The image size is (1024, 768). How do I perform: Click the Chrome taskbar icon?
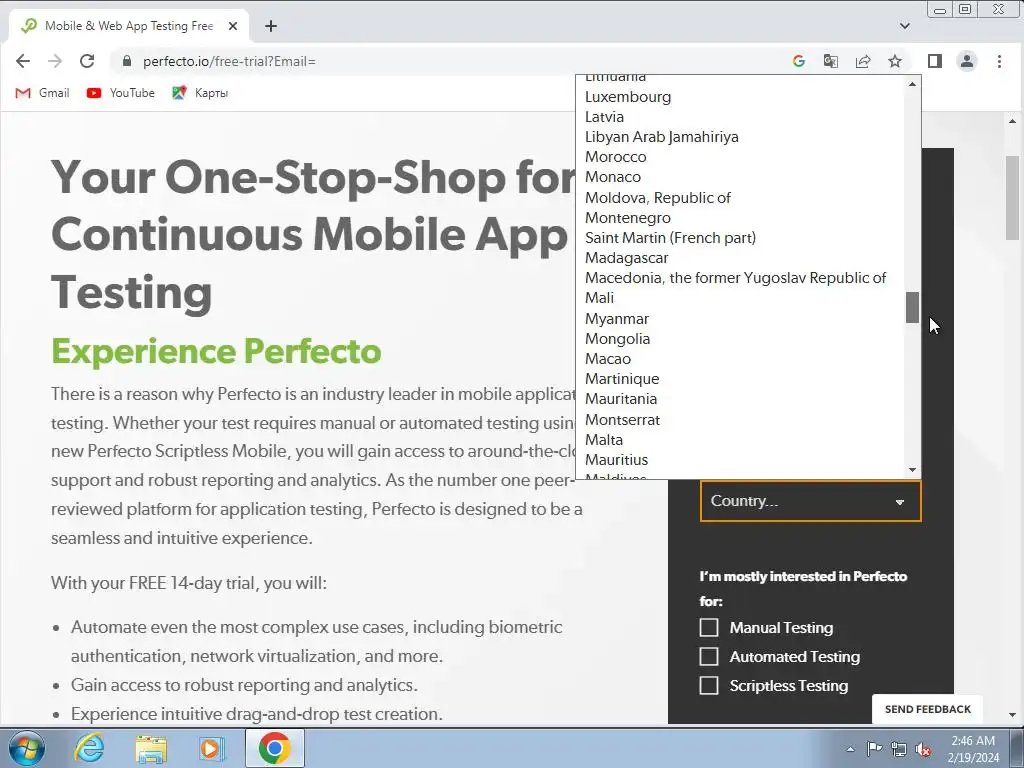coord(274,748)
